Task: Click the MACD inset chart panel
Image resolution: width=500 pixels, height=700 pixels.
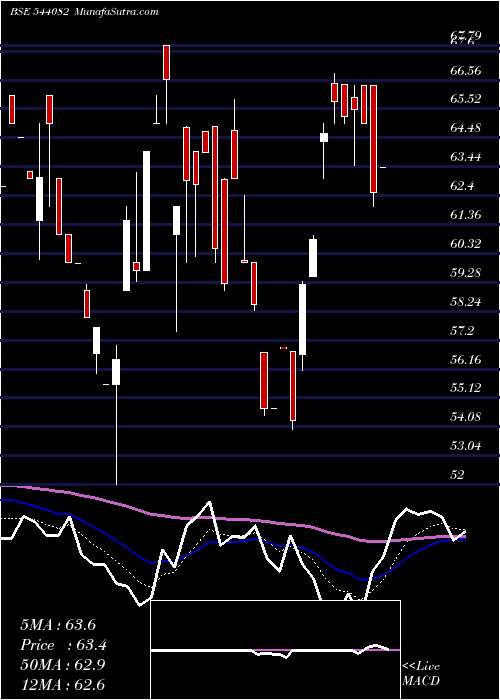Action: [275, 650]
